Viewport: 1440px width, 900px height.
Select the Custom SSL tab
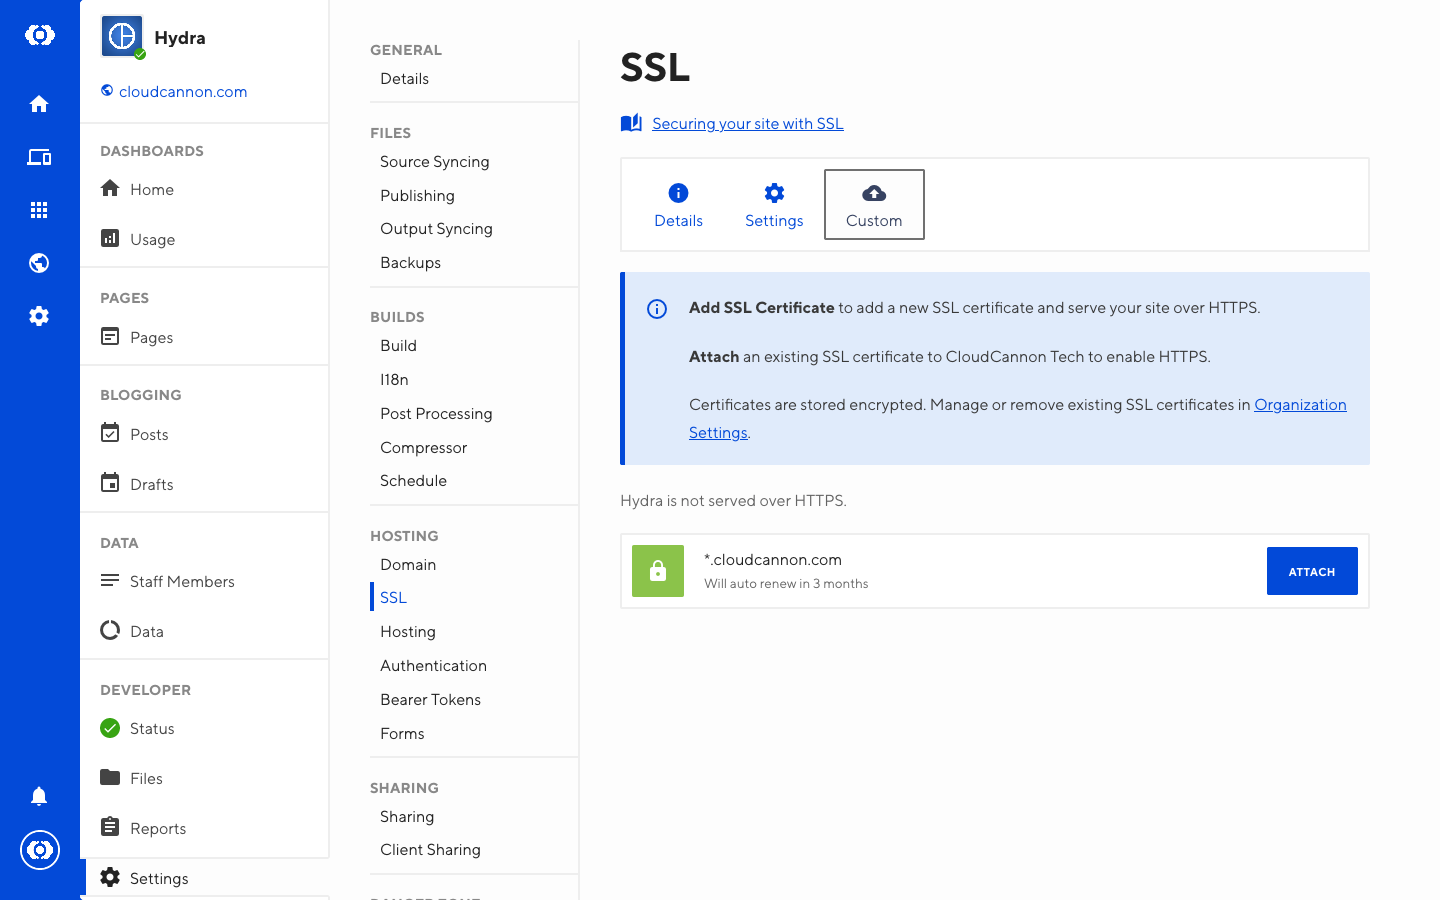pos(874,205)
